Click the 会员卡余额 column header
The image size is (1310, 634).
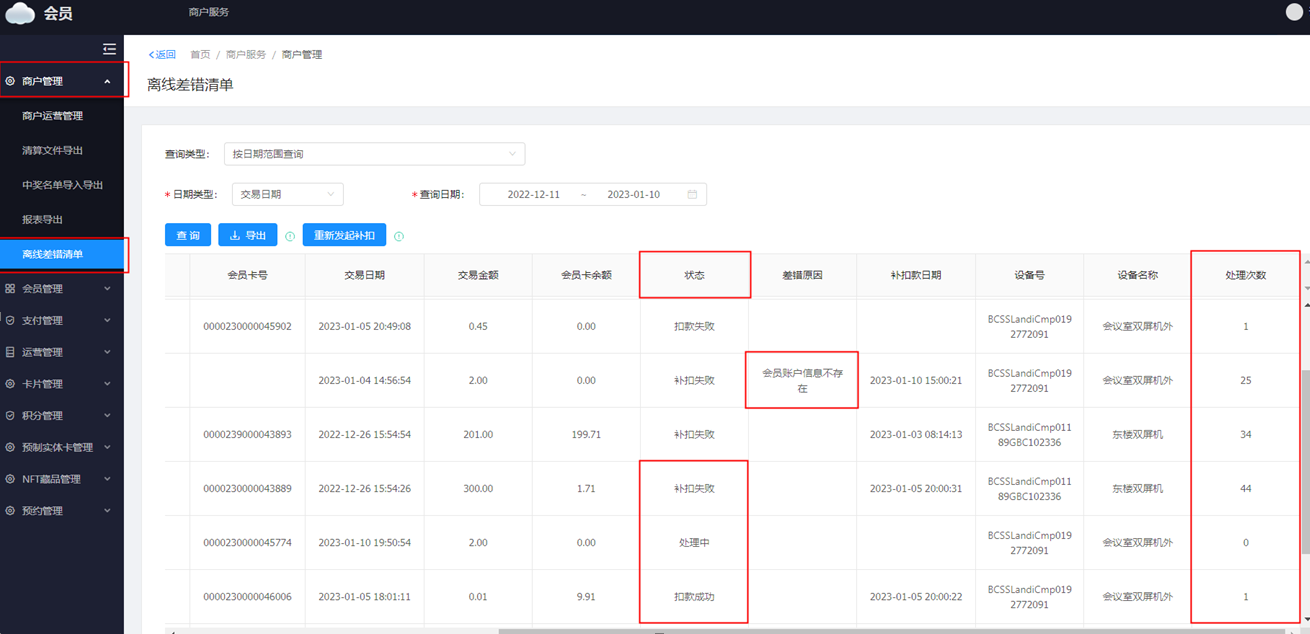pyautogui.click(x=586, y=275)
